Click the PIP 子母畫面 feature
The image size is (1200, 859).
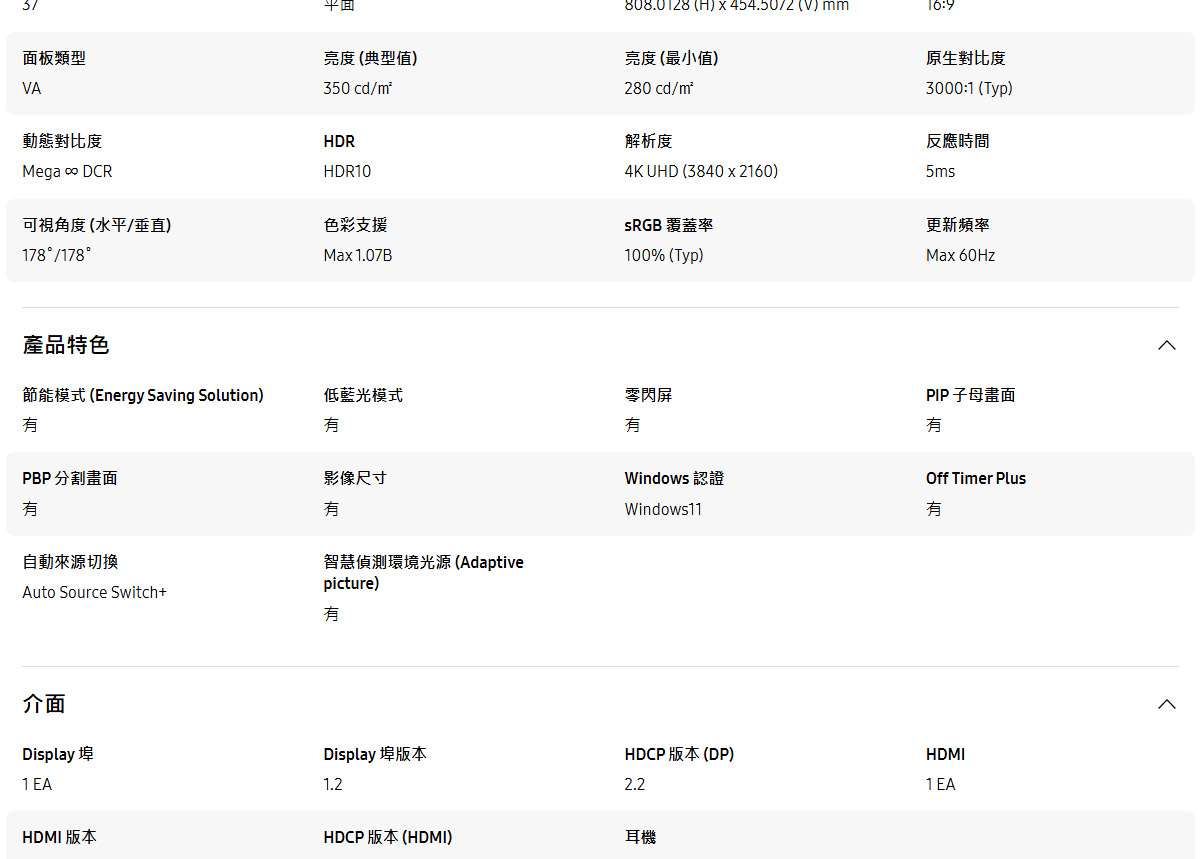(971, 394)
